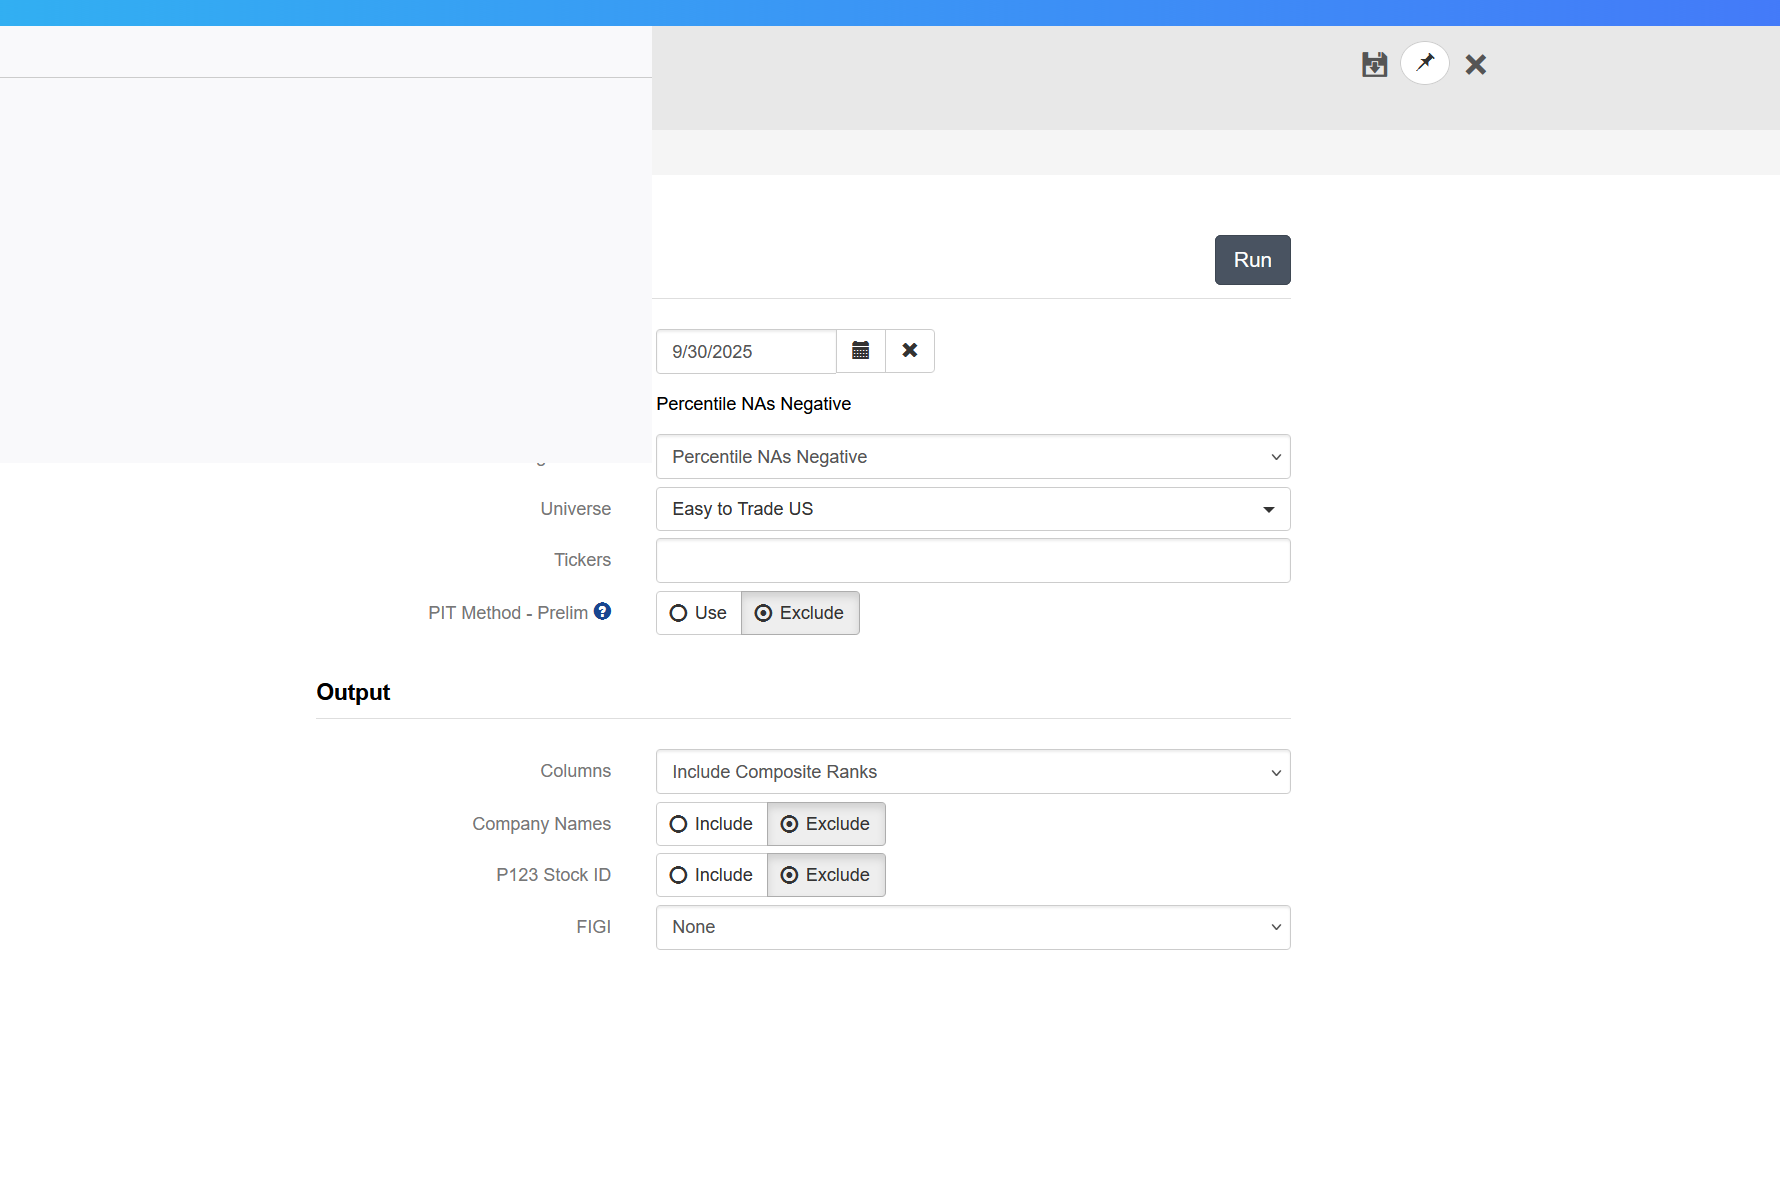
Task: Open the calendar date picker
Action: pos(860,351)
